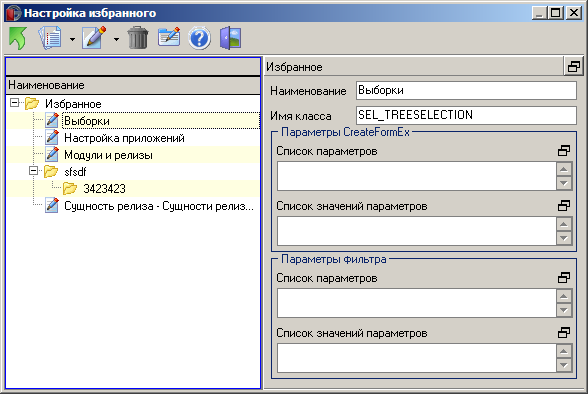Click the folder icon of 3423423
This screenshot has width=588, height=394.
pos(70,189)
